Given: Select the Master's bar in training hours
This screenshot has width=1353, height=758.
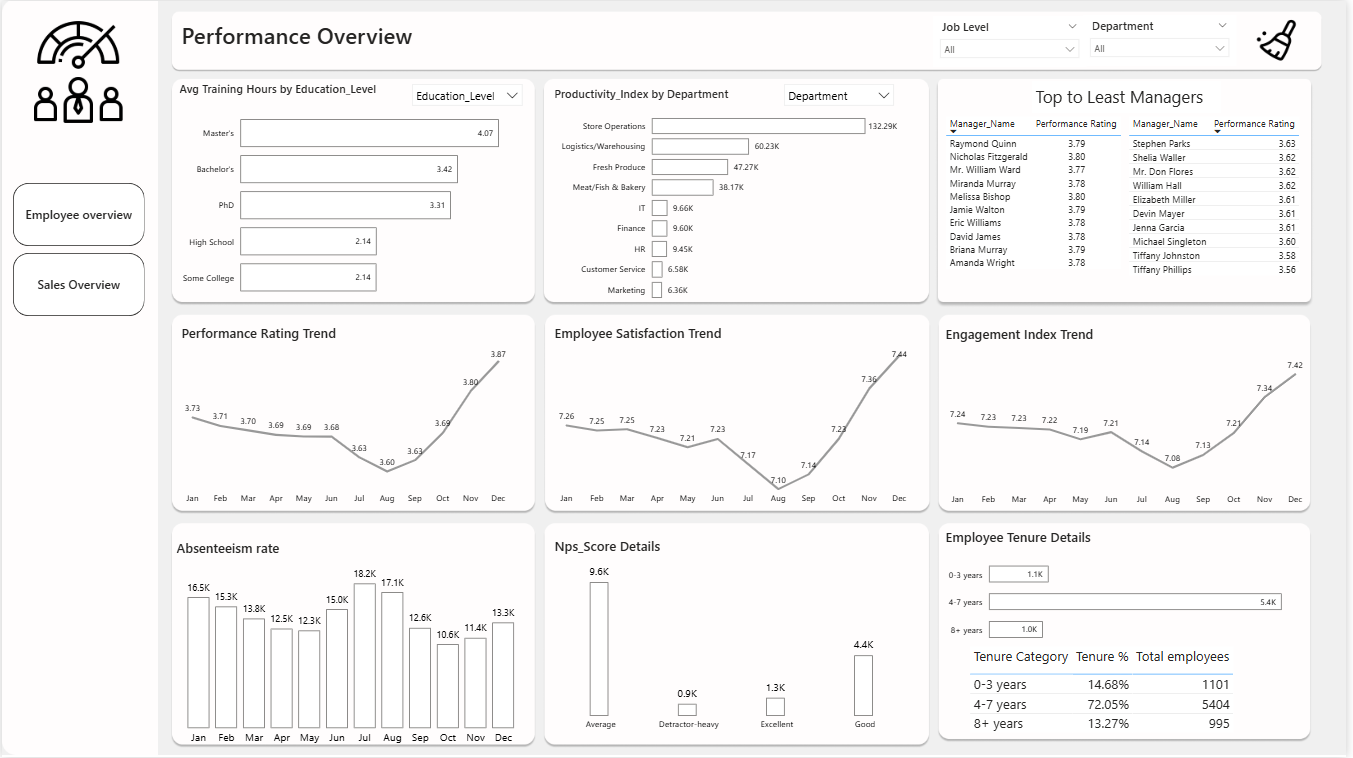Looking at the screenshot, I should pyautogui.click(x=369, y=133).
